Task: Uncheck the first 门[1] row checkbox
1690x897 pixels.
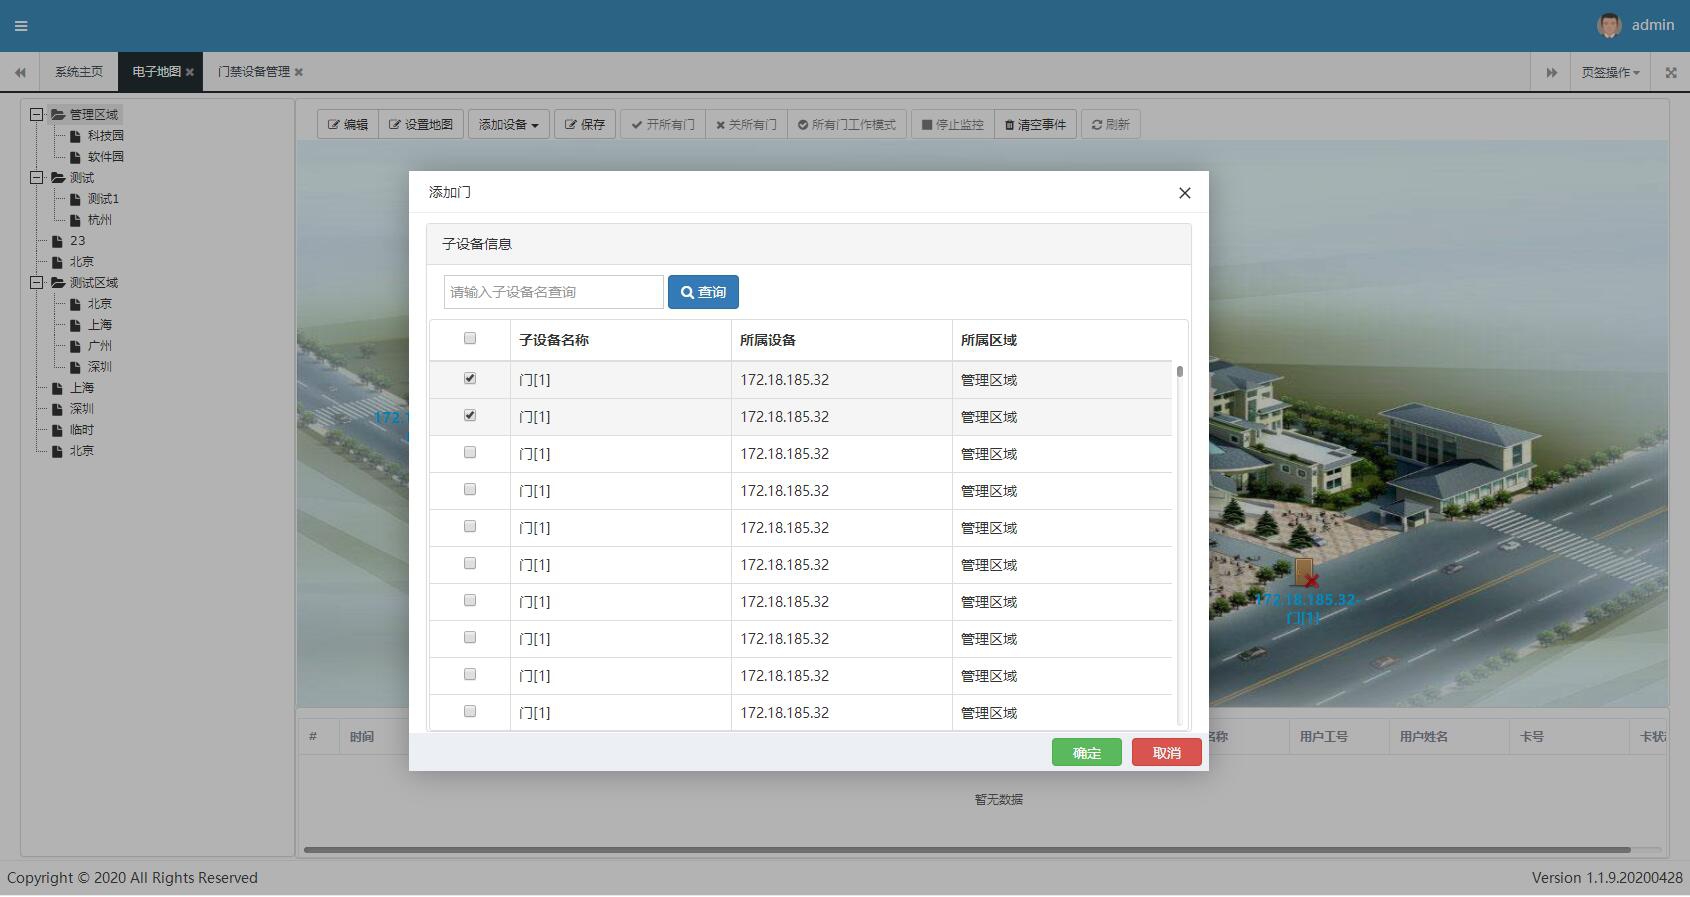Action: (x=470, y=379)
